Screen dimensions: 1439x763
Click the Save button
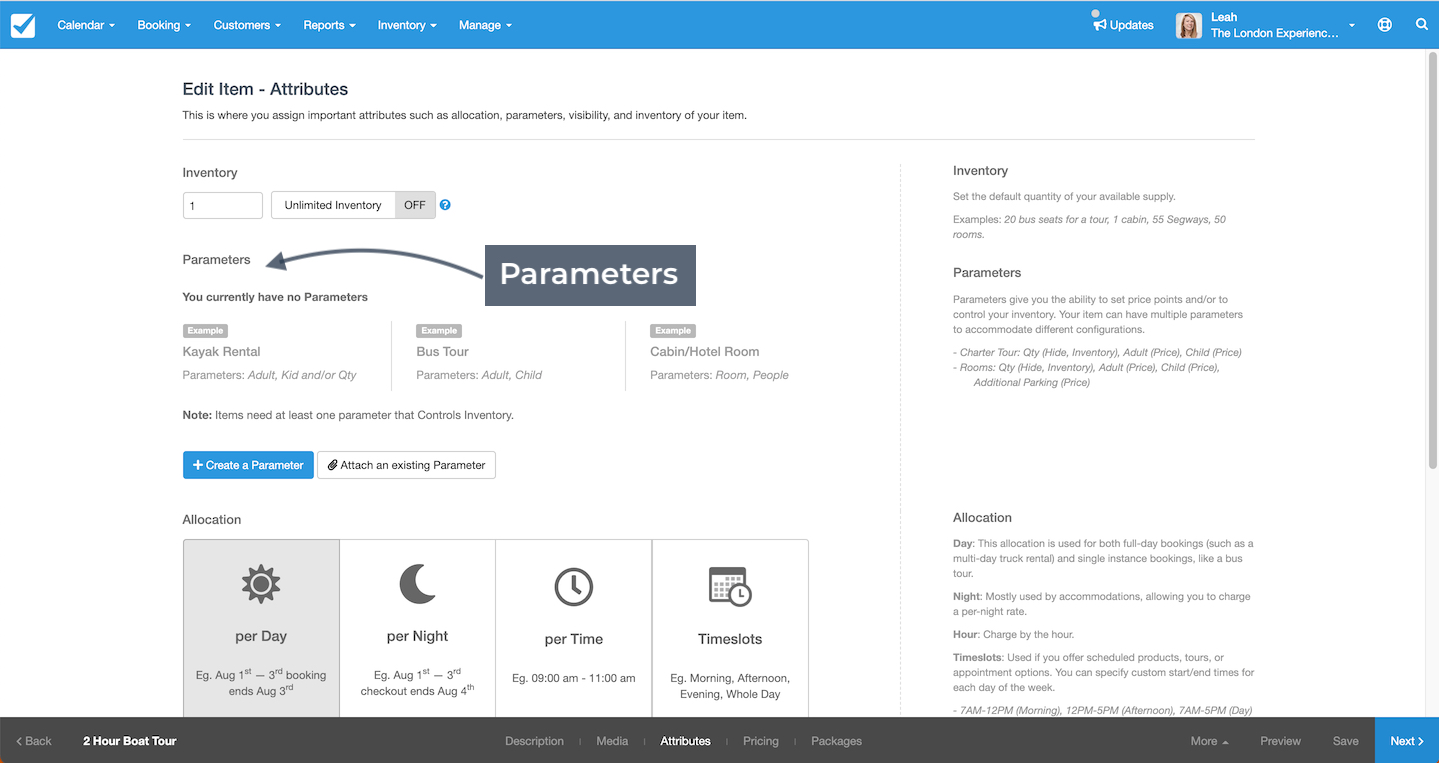point(1345,741)
